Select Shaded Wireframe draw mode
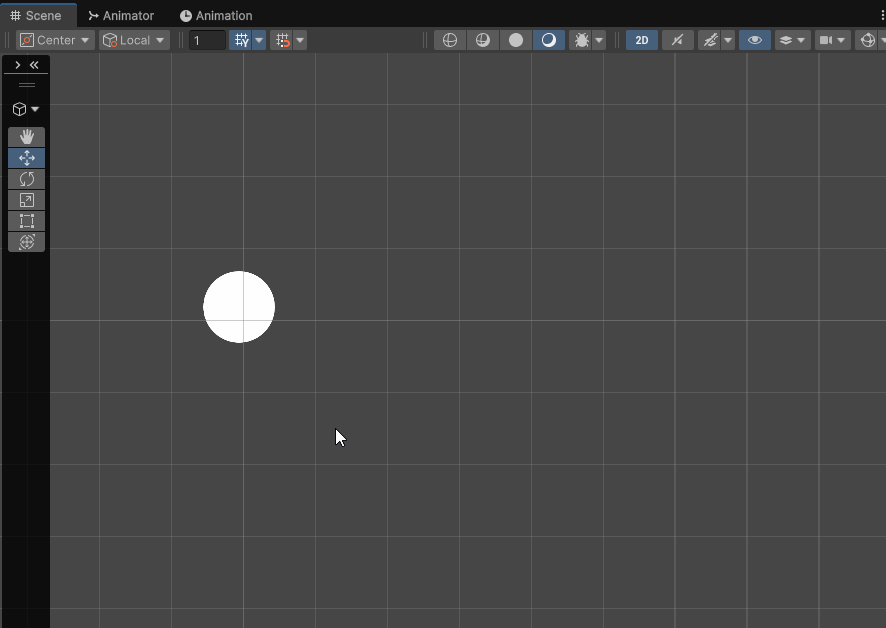The image size is (886, 628). [483, 40]
